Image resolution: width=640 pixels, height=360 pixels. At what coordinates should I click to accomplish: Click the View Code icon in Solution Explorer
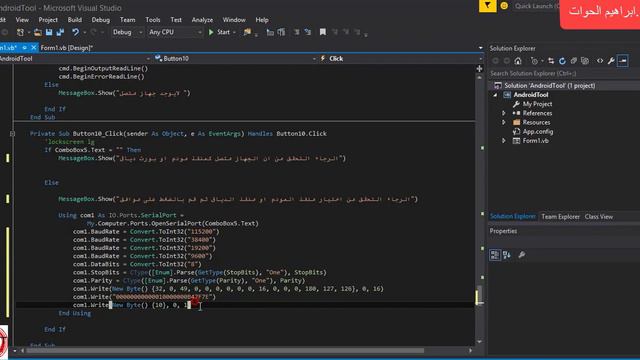[600, 61]
